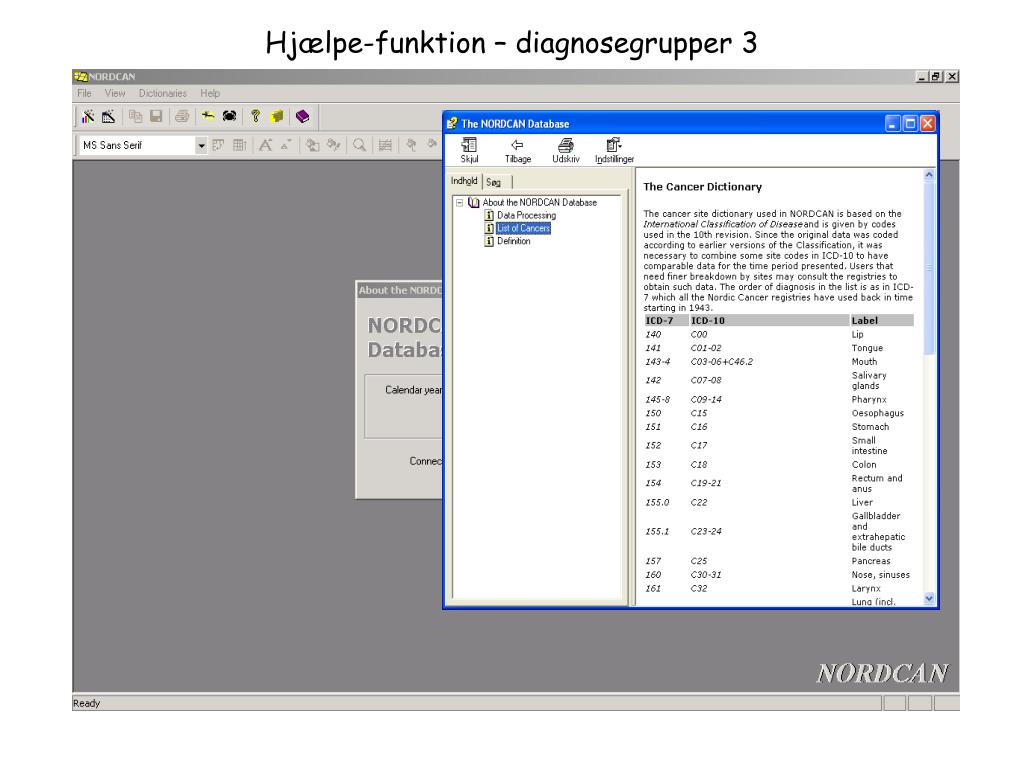Click the Tongue label in table
Viewport: 1024px width, 768px height.
point(867,348)
